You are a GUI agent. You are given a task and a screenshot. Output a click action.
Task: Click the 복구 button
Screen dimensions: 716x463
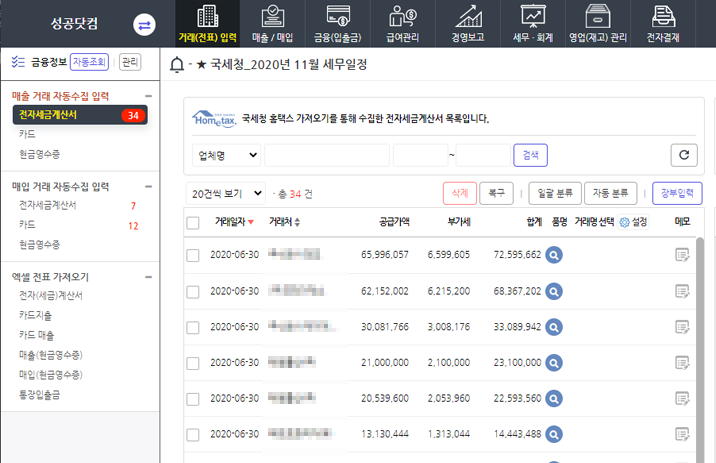point(496,193)
